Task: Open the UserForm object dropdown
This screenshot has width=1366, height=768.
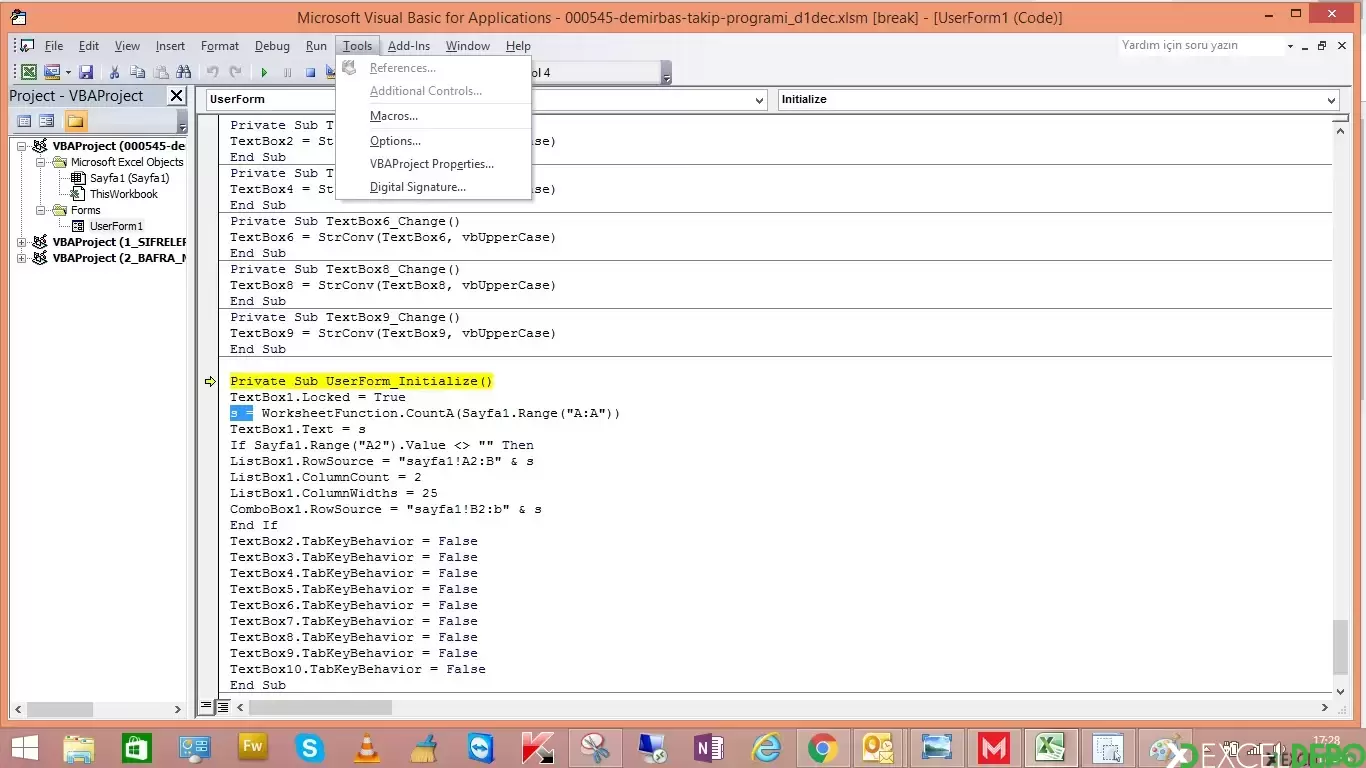Action: [x=758, y=100]
